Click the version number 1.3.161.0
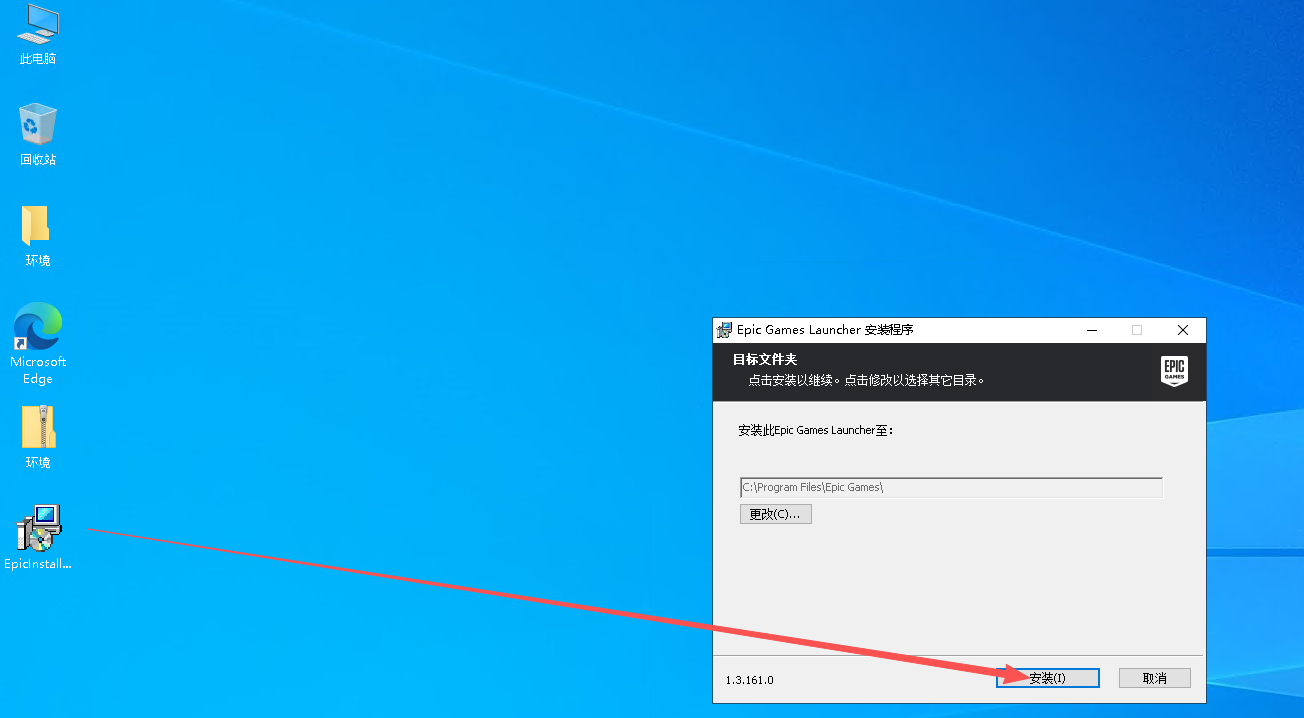The image size is (1304, 718). coord(749,680)
